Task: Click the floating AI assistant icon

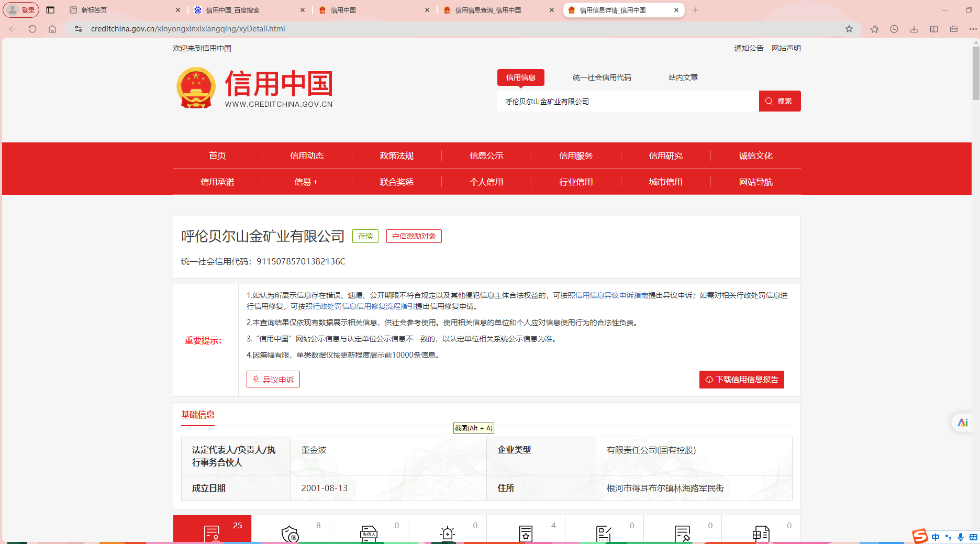Action: click(962, 423)
